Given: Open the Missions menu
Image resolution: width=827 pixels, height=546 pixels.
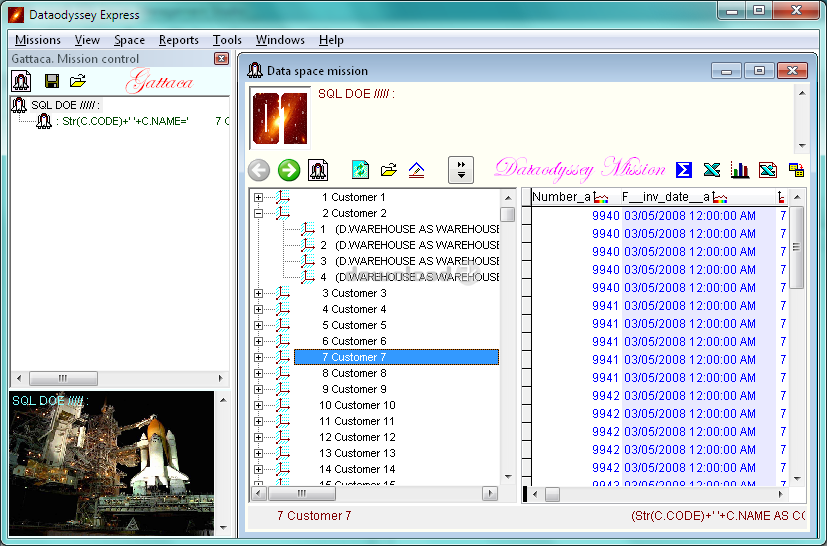Looking at the screenshot, I should (38, 40).
